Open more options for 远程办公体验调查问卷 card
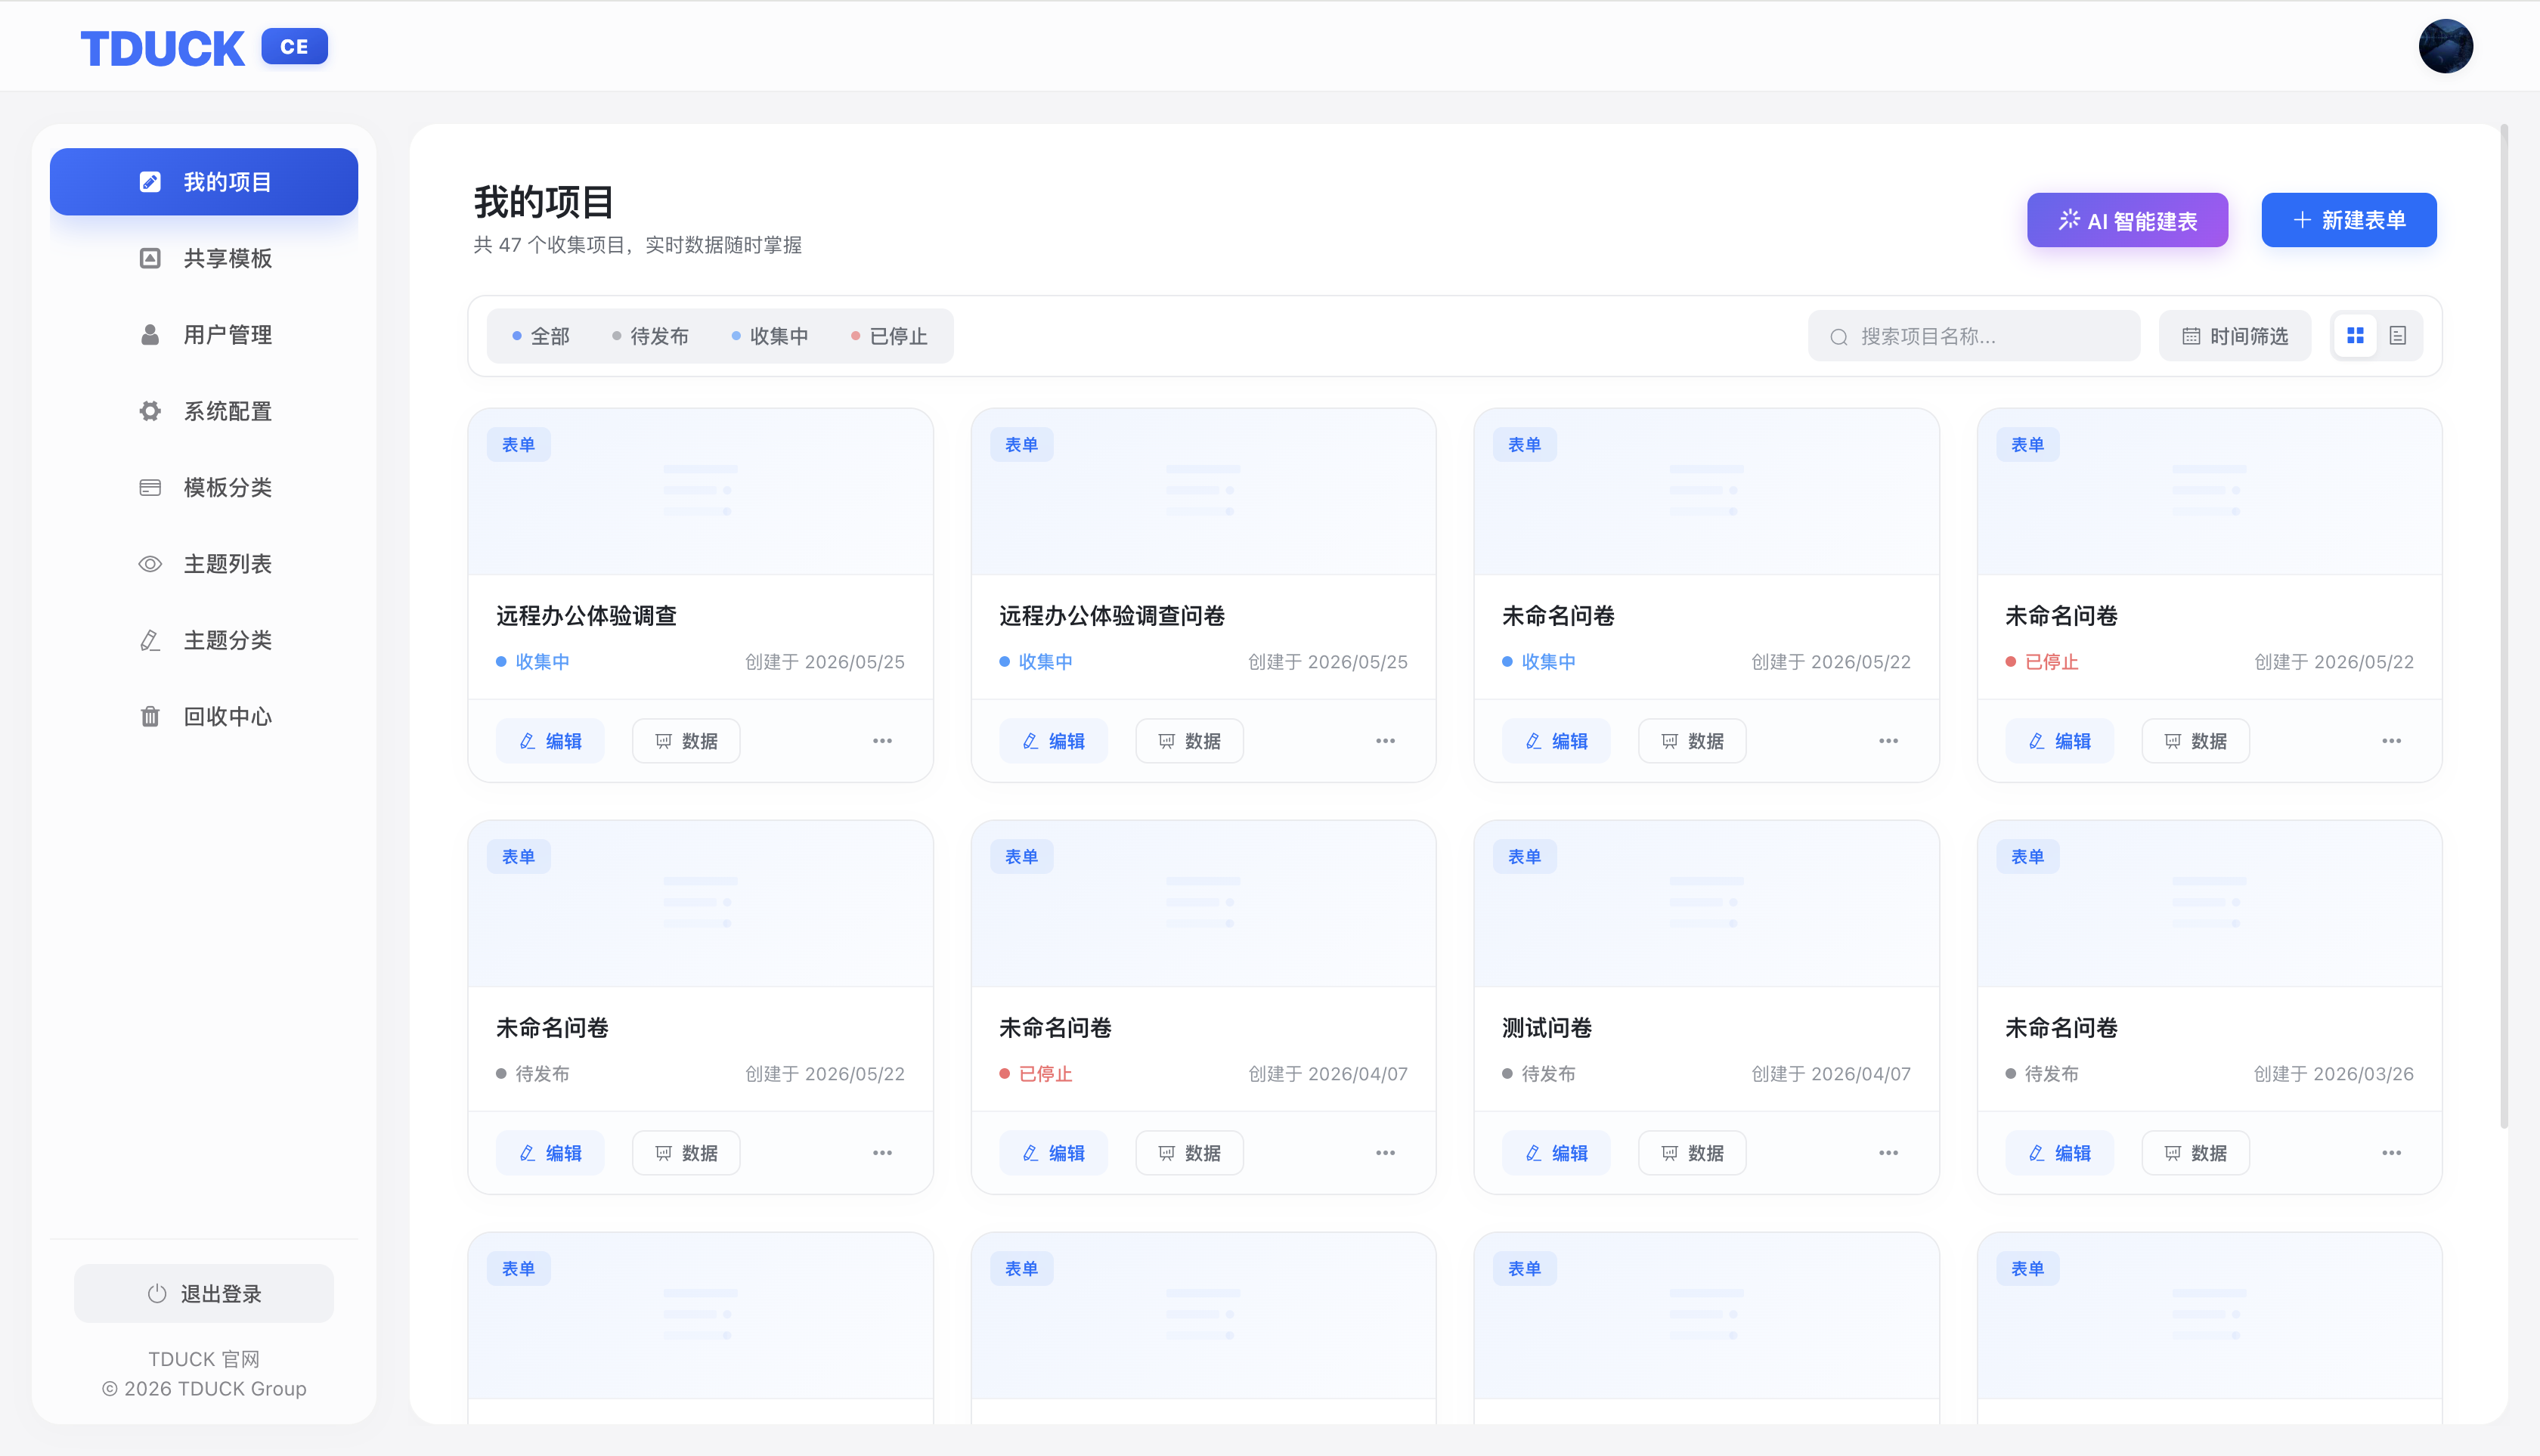The height and width of the screenshot is (1456, 2540). (x=1385, y=741)
